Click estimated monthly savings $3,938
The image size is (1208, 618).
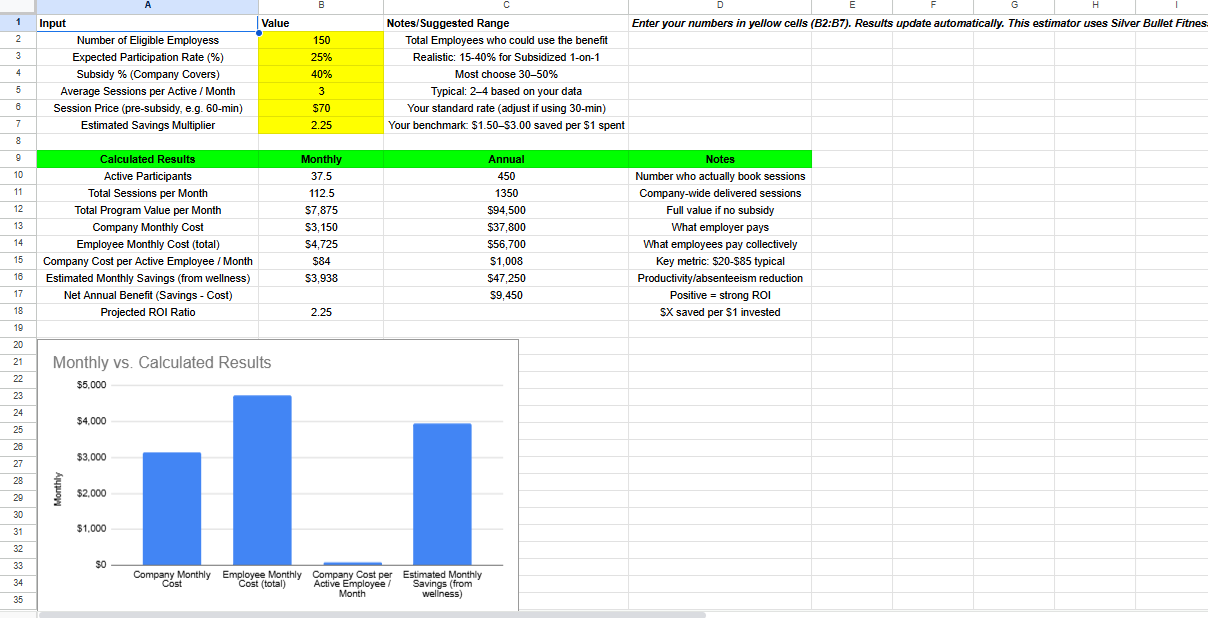point(321,278)
